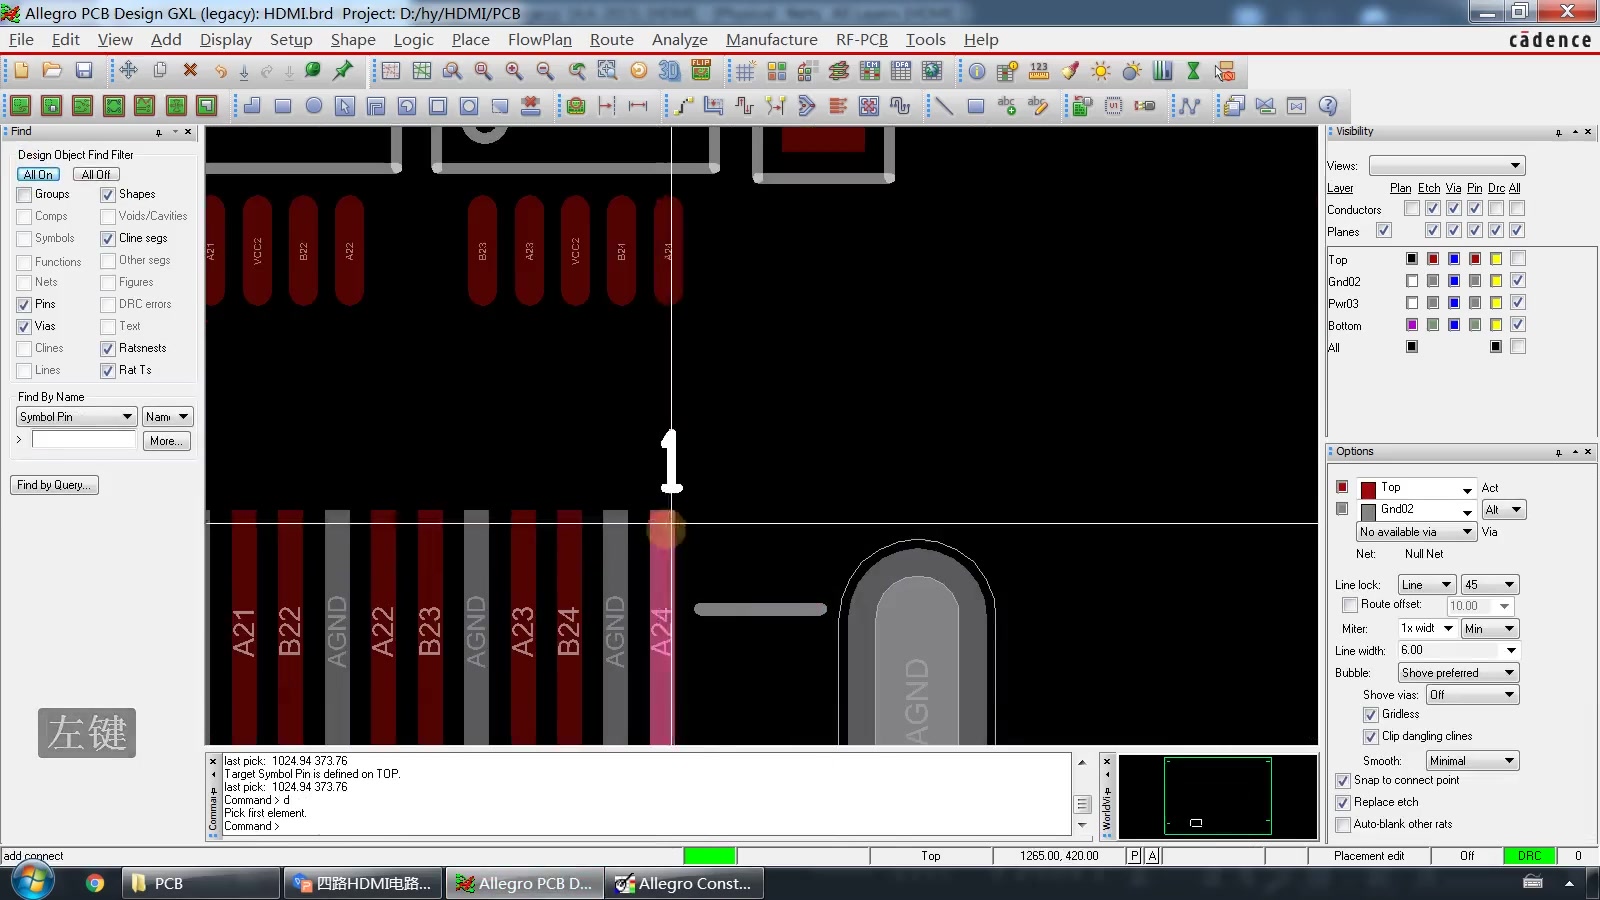Uncheck the Shapes checkbox

click(108, 195)
